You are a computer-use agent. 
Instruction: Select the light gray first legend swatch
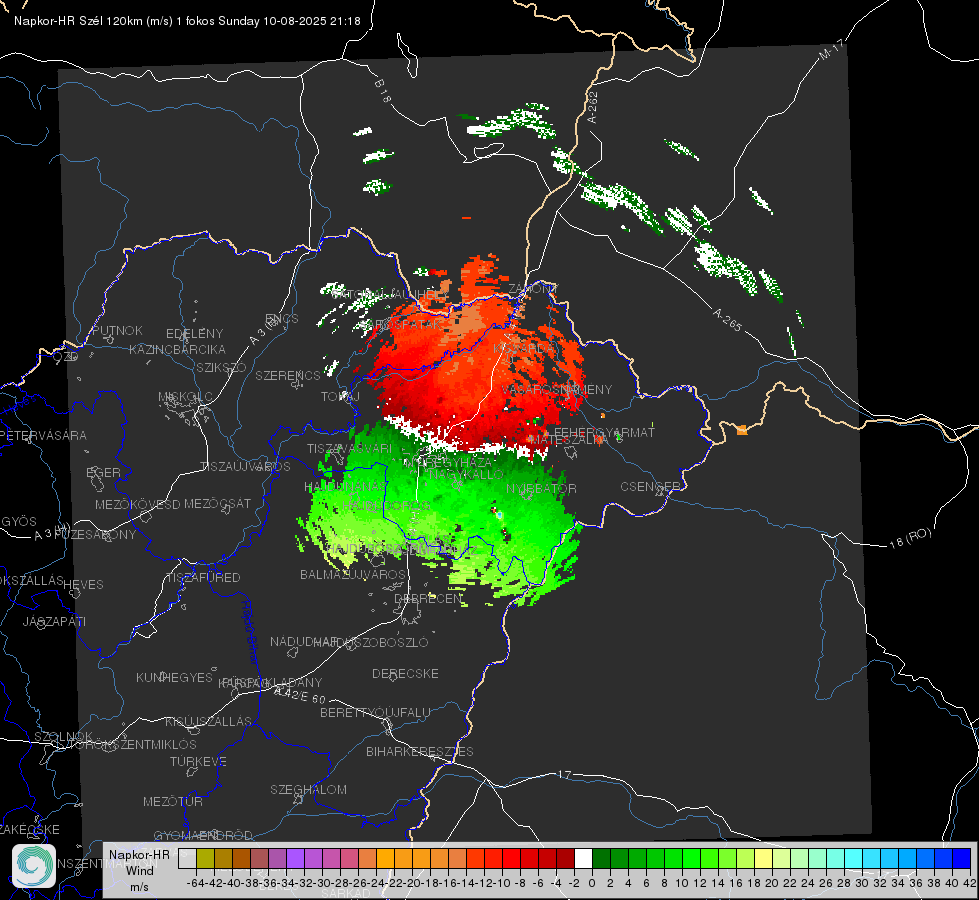(x=187, y=859)
